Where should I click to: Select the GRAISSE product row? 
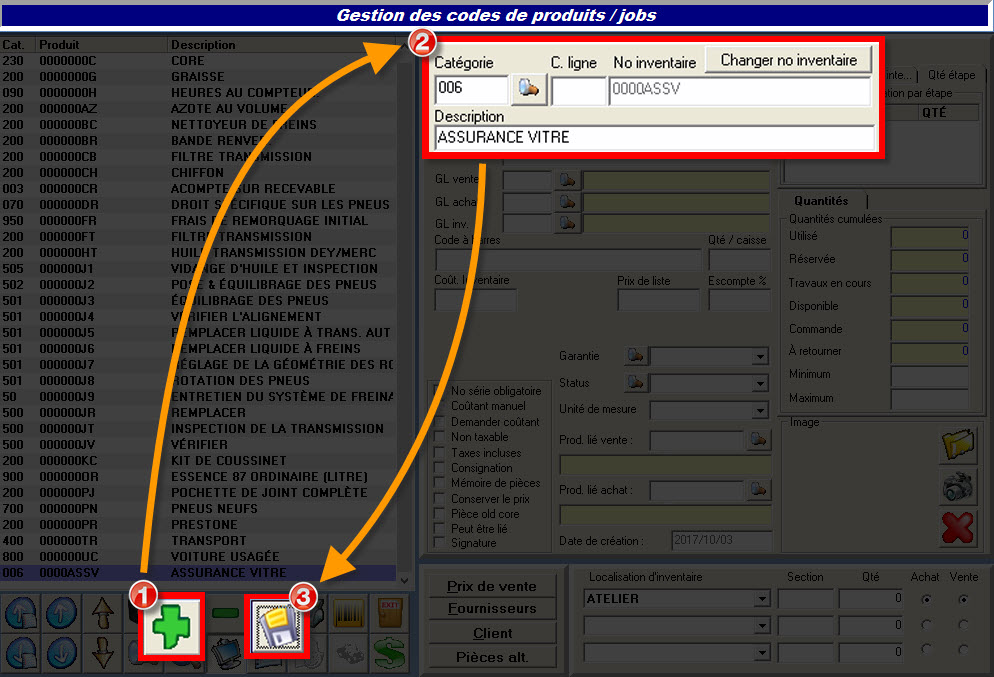tap(198, 77)
